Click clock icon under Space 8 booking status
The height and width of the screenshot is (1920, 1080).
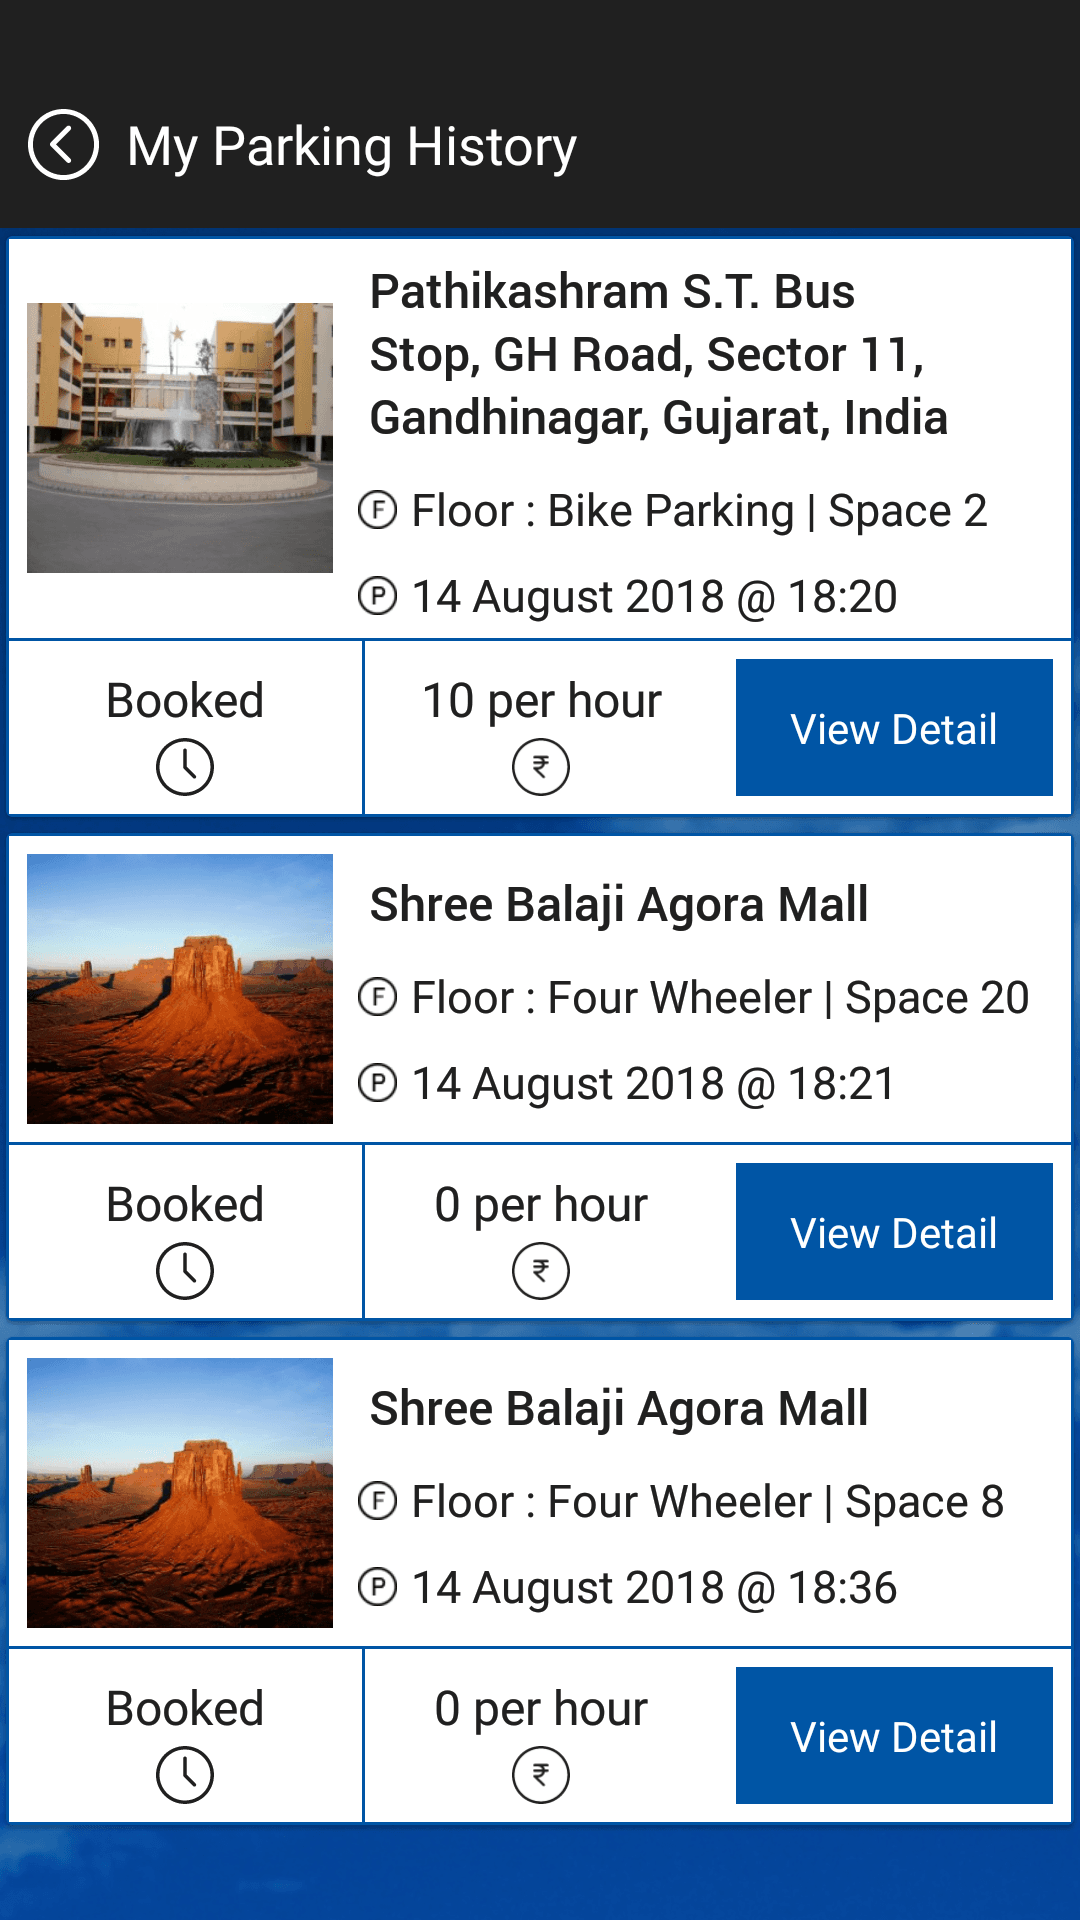185,1775
